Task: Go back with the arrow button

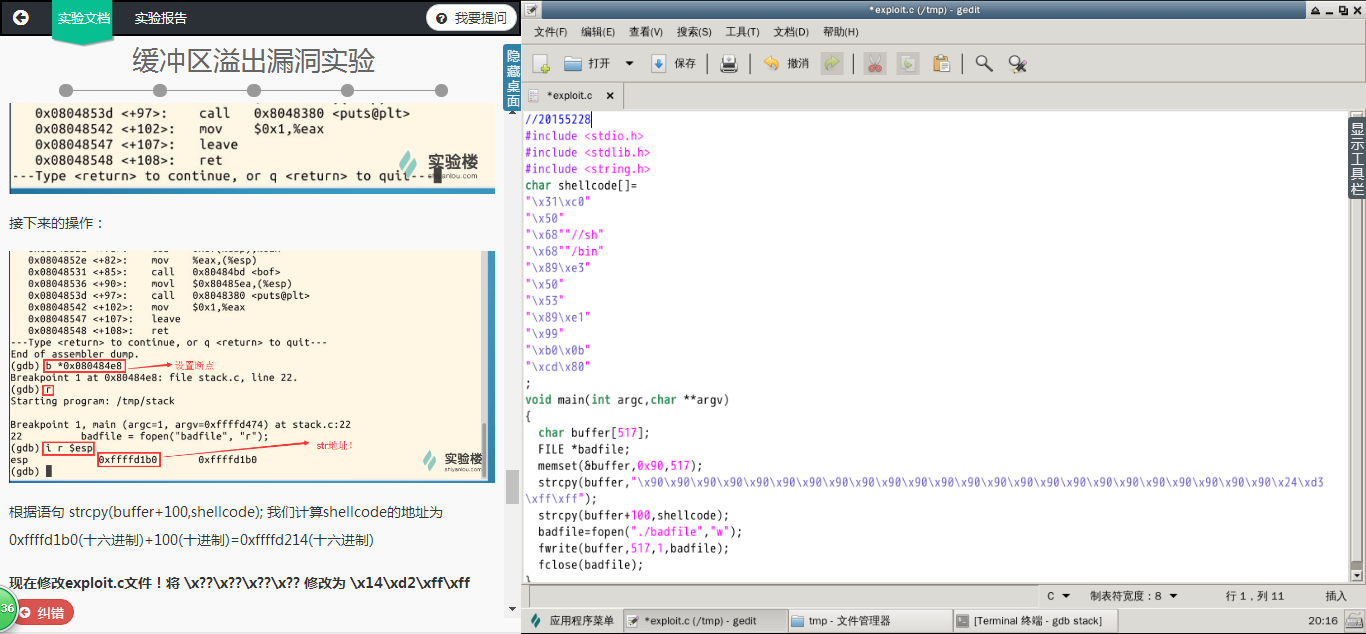Action: coord(21,17)
